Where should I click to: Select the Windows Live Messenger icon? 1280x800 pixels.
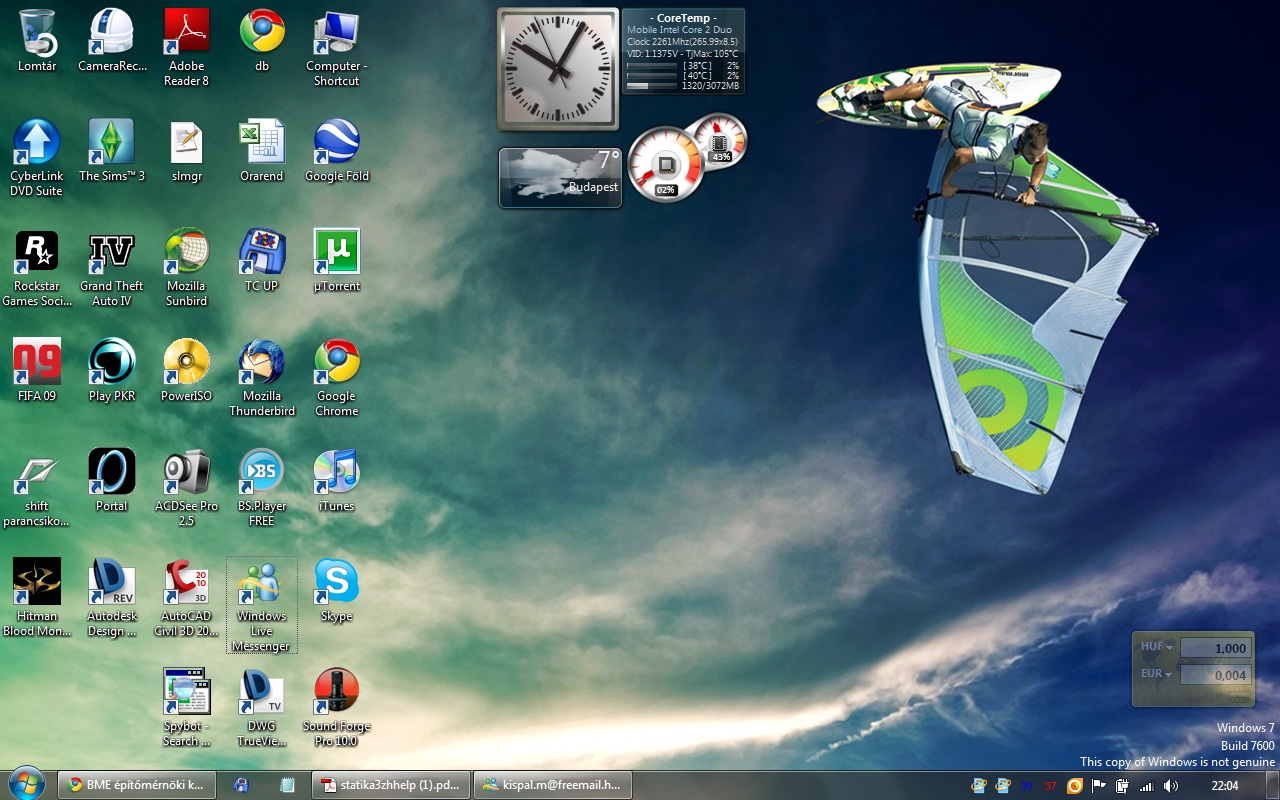click(x=262, y=604)
